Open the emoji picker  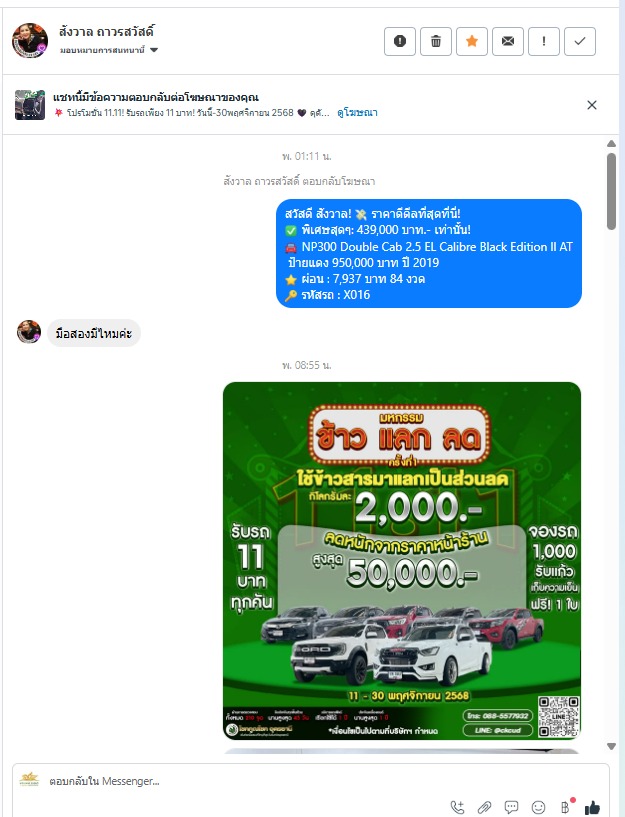point(539,807)
